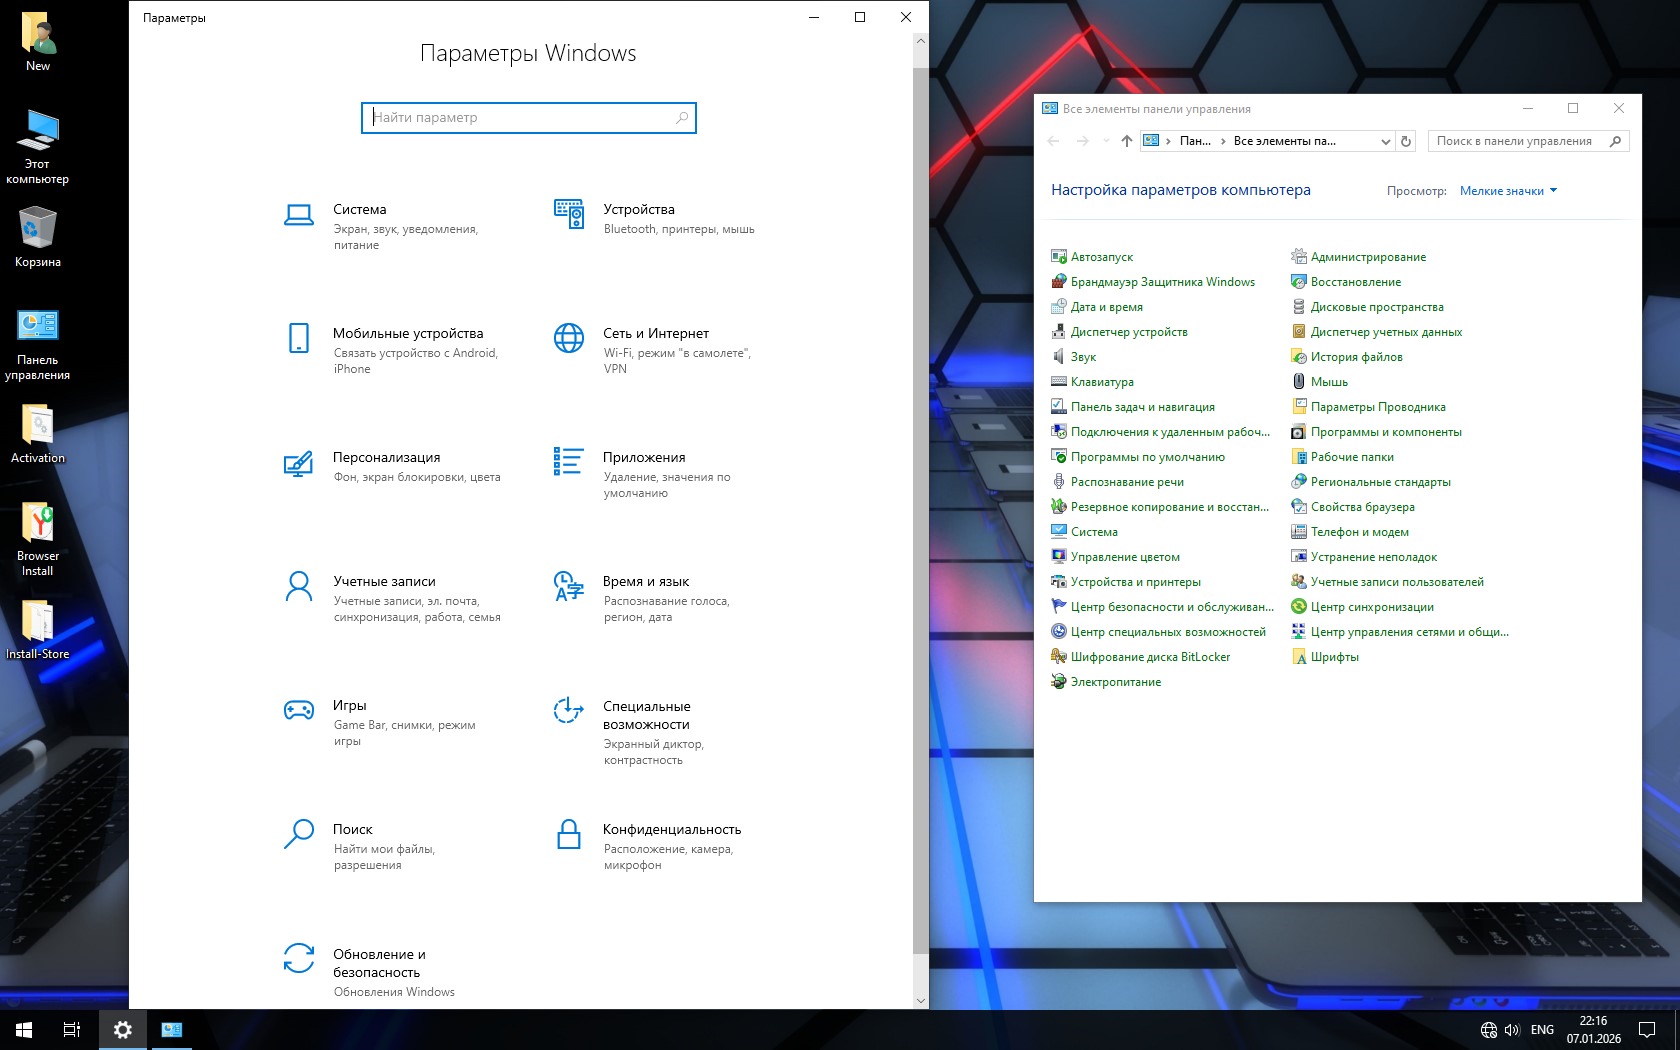The height and width of the screenshot is (1050, 1680).
Task: Open Конфиденциальность lock icon
Action: pyautogui.click(x=568, y=834)
